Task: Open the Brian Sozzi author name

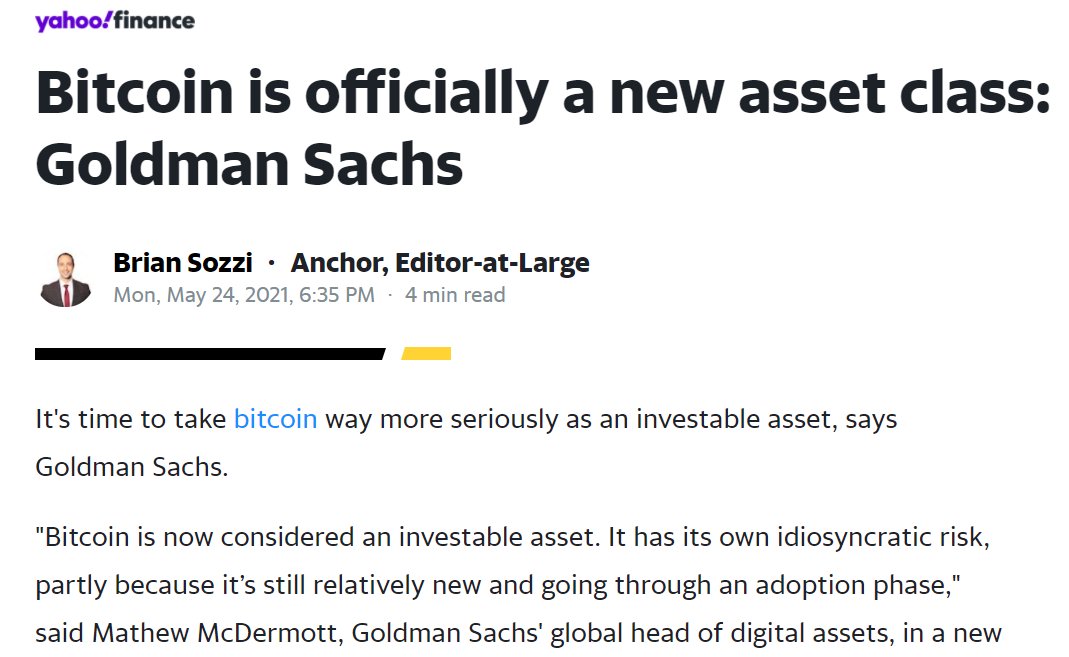Action: coord(183,262)
